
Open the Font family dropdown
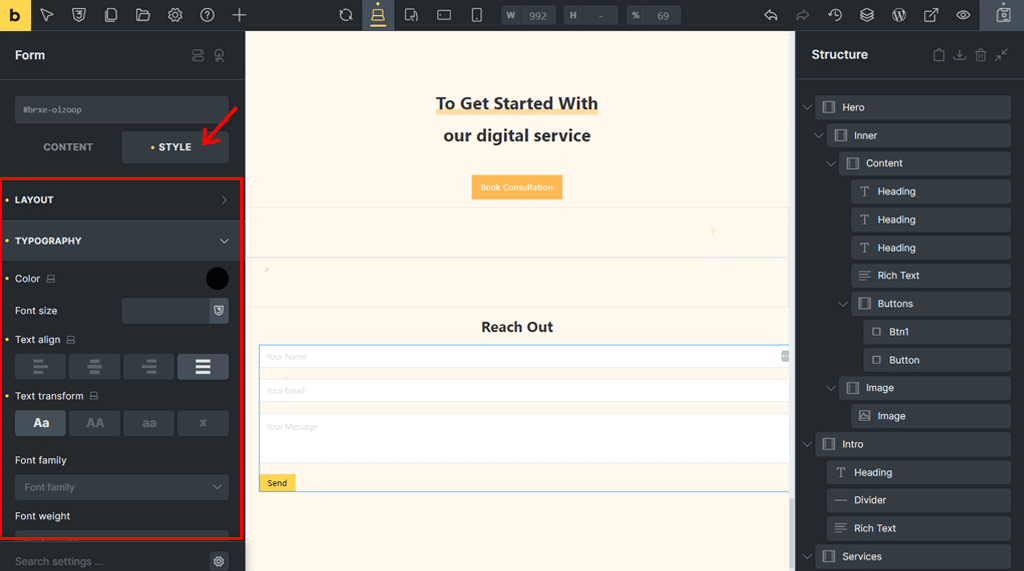click(121, 487)
